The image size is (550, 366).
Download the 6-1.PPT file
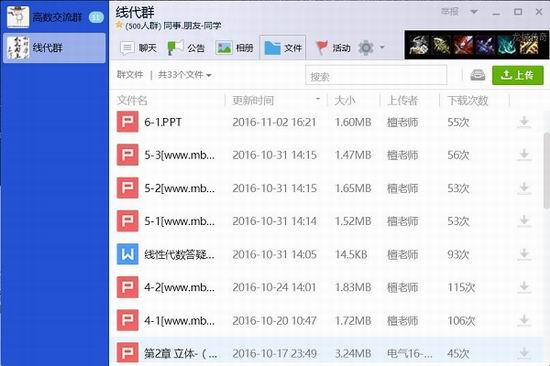click(524, 122)
